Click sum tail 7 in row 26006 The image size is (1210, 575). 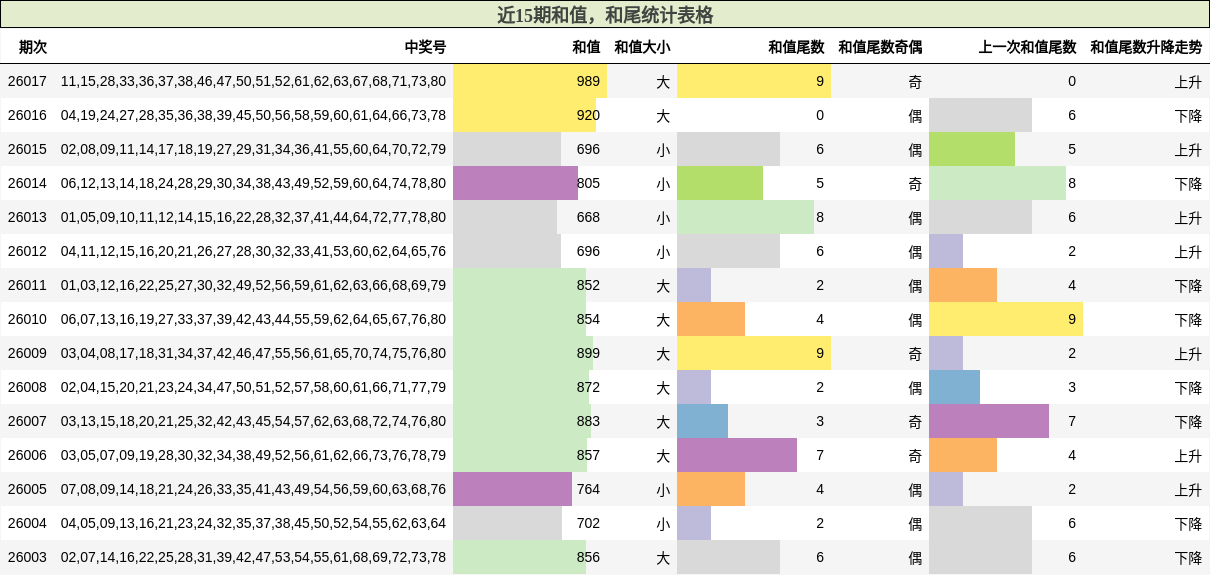820,455
